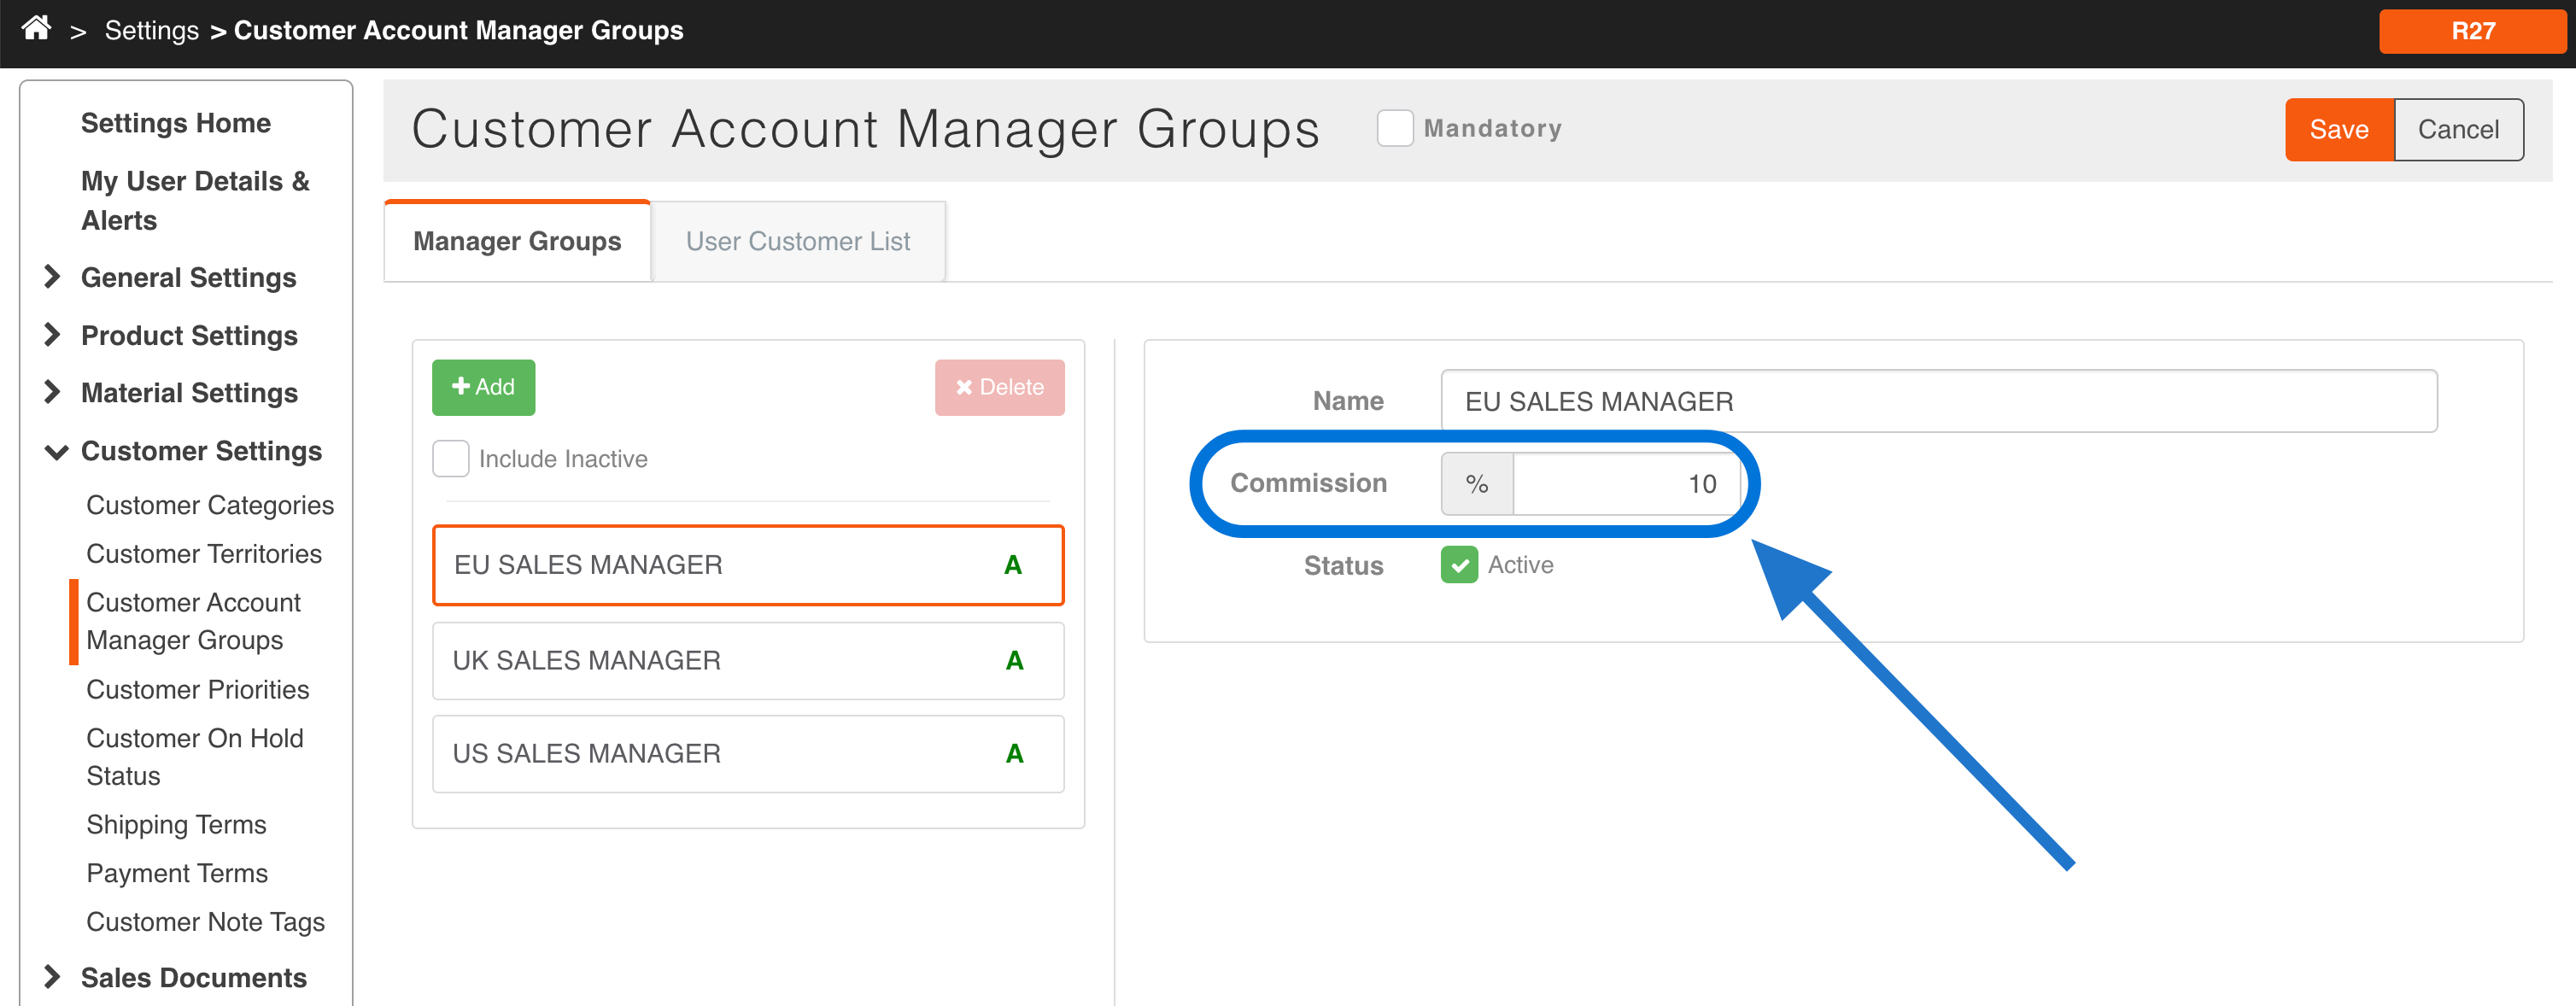Viewport: 2576px width, 1006px height.
Task: Uncheck the Active status checkbox
Action: tap(1458, 565)
